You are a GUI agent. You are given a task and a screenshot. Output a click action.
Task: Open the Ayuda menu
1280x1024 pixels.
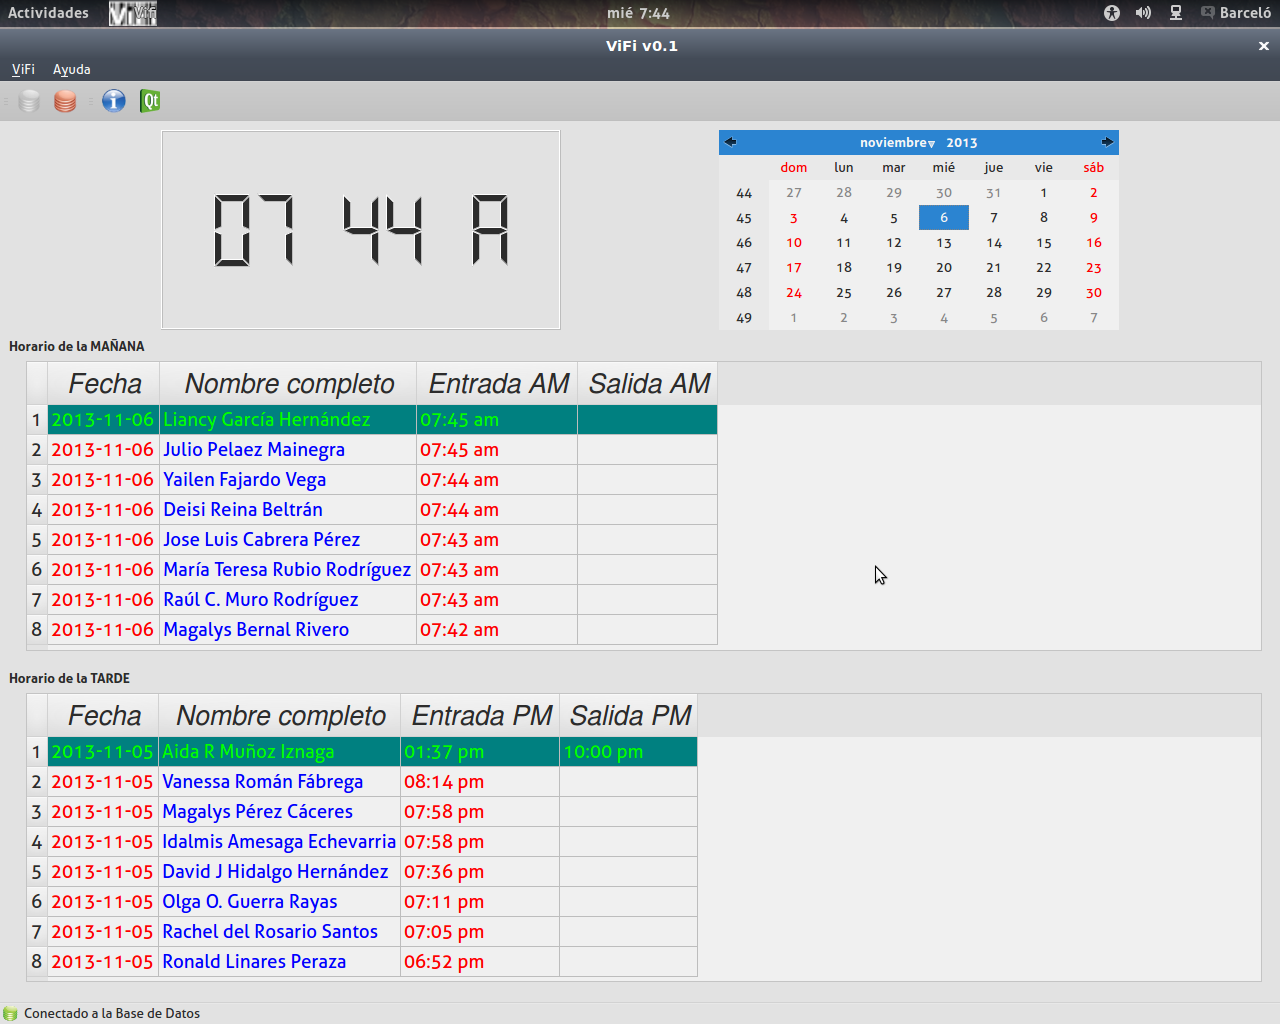[x=71, y=69]
